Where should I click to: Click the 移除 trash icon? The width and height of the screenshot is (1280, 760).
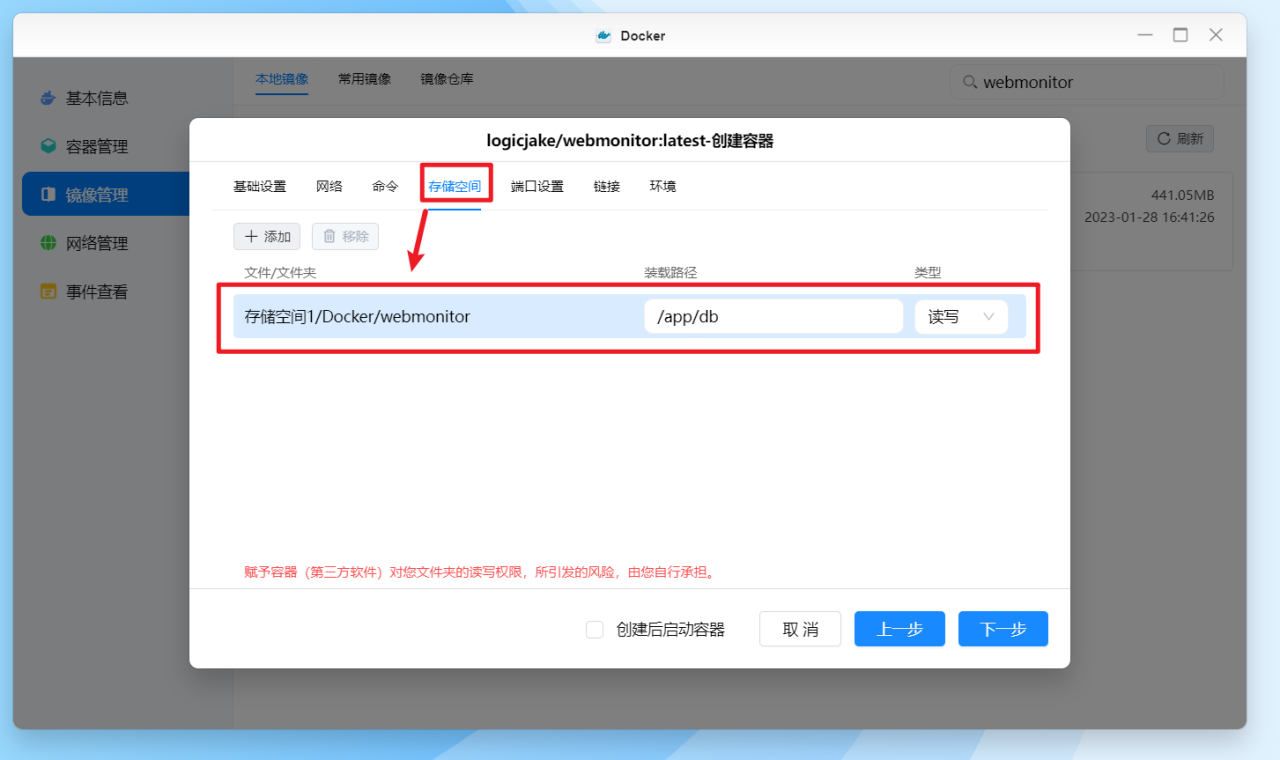point(331,236)
